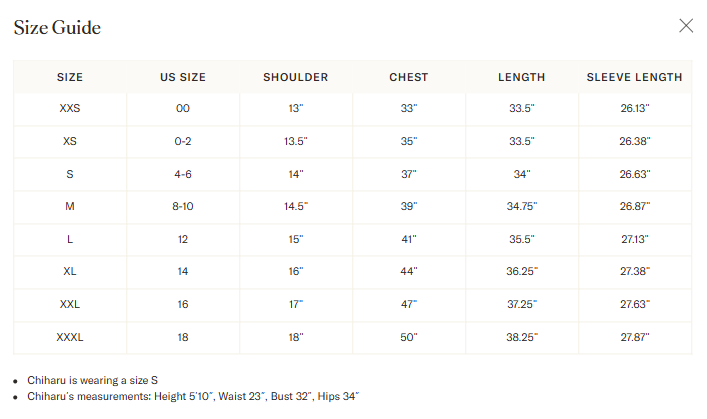Click the CHEST column header

[x=409, y=78]
